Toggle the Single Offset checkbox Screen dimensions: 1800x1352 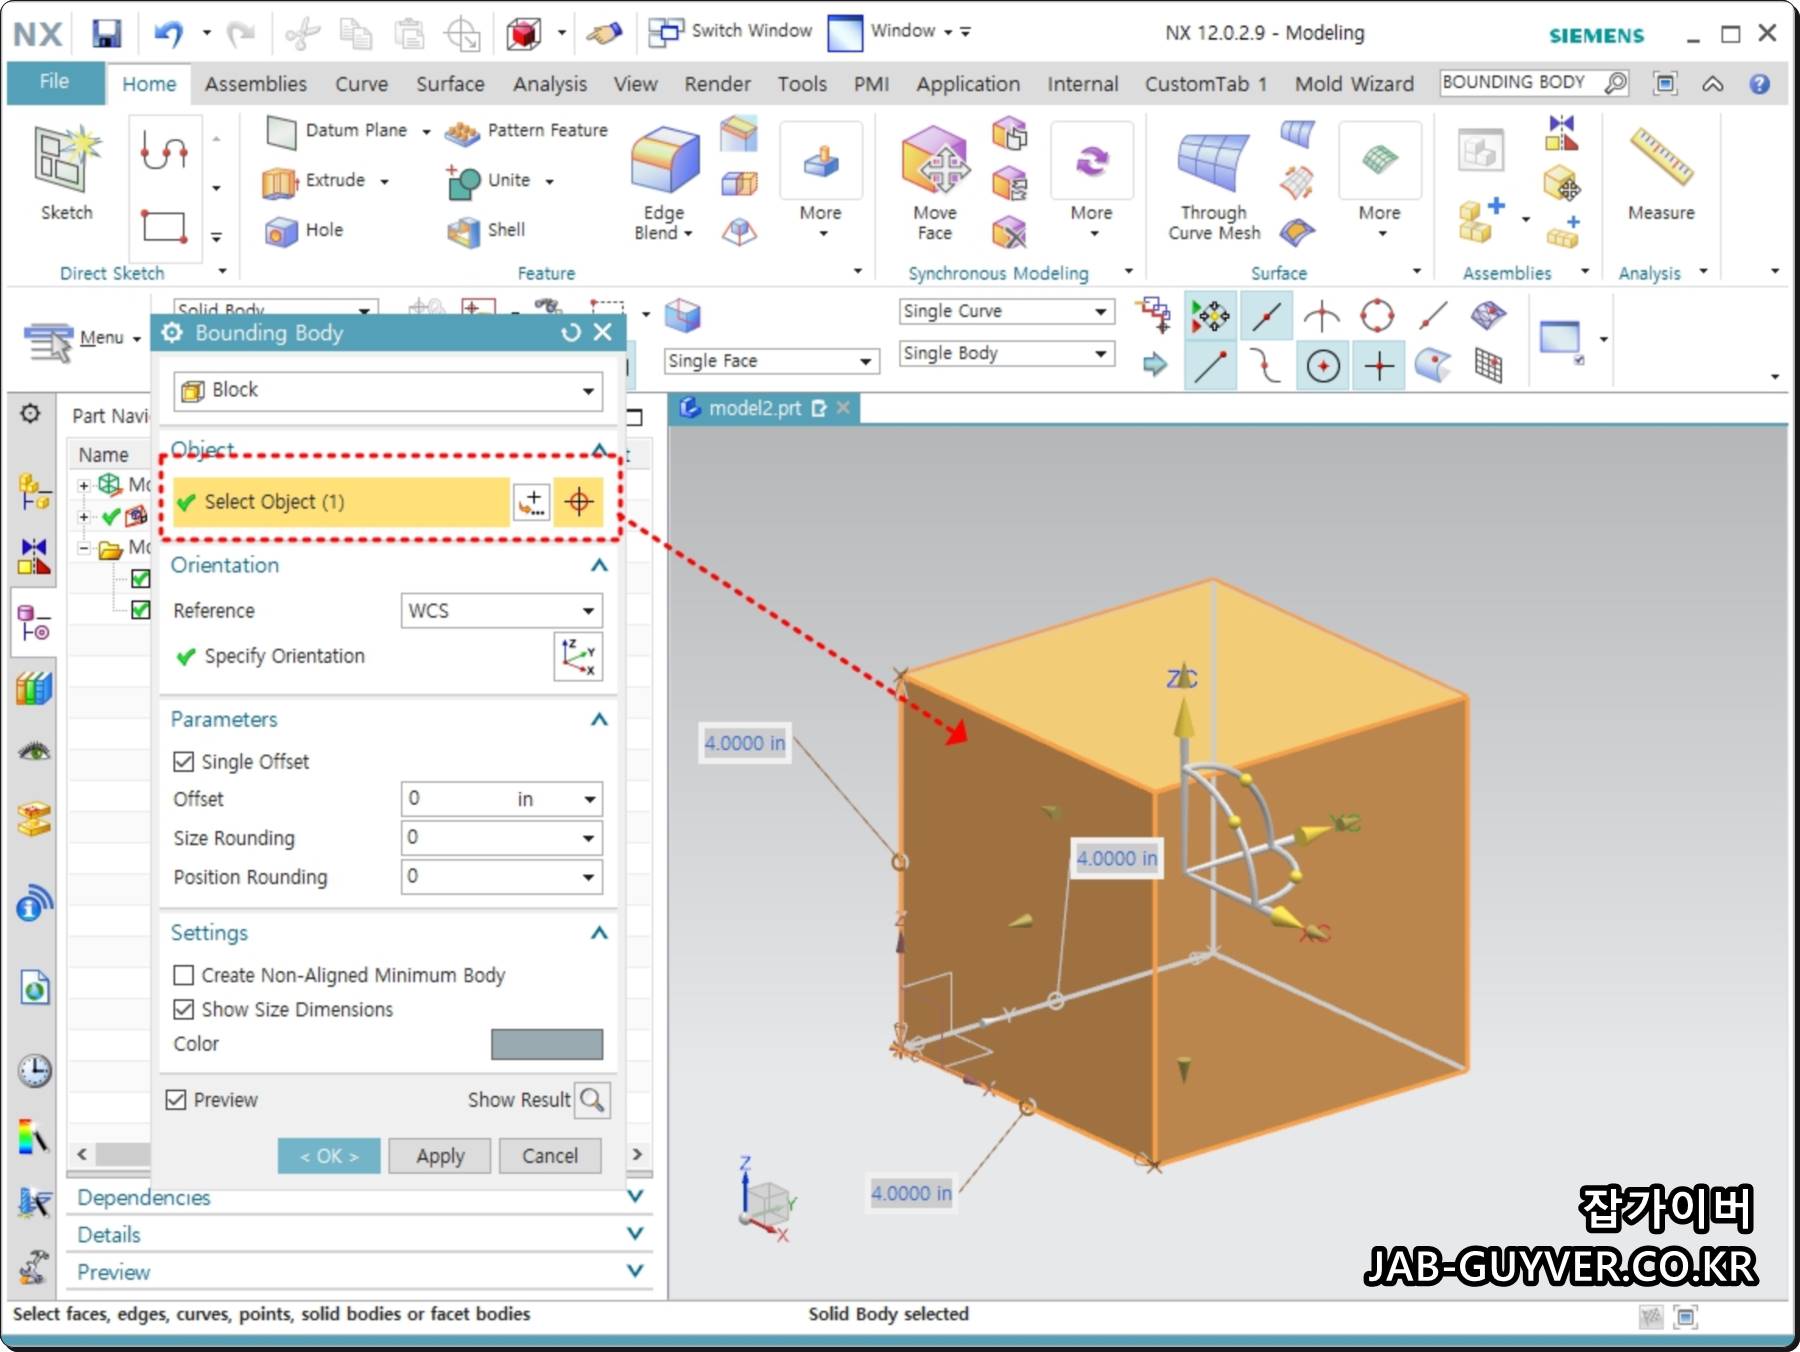click(183, 762)
